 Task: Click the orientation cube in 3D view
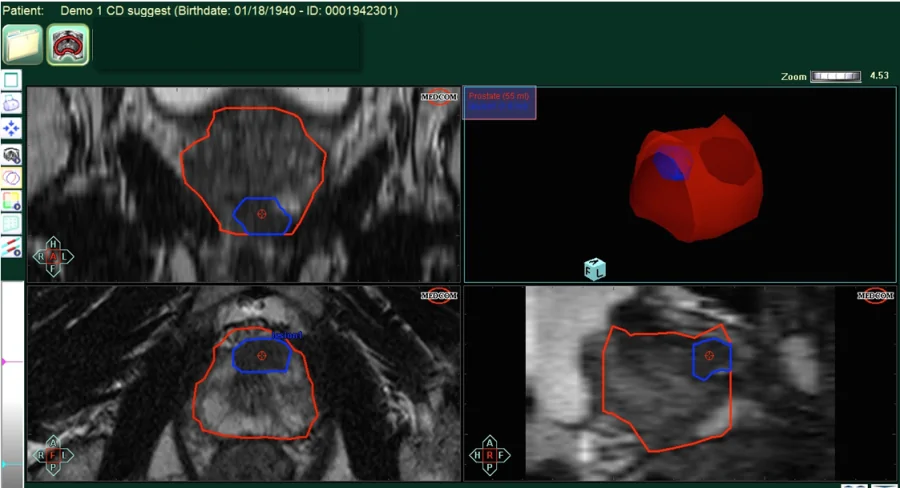click(595, 268)
